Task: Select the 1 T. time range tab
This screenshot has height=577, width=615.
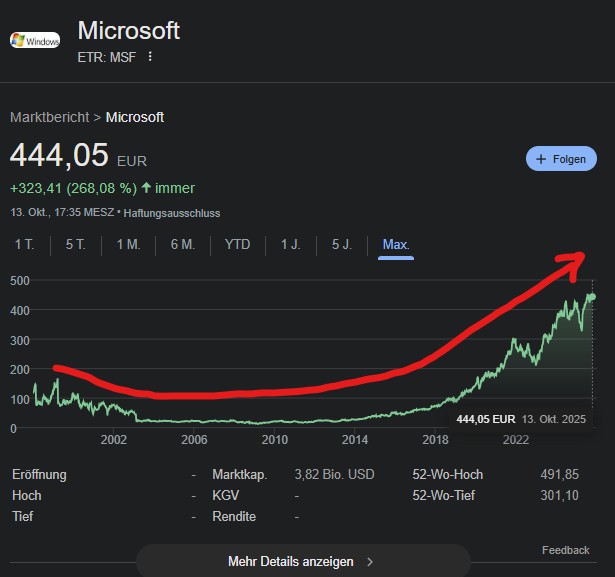Action: pos(25,244)
